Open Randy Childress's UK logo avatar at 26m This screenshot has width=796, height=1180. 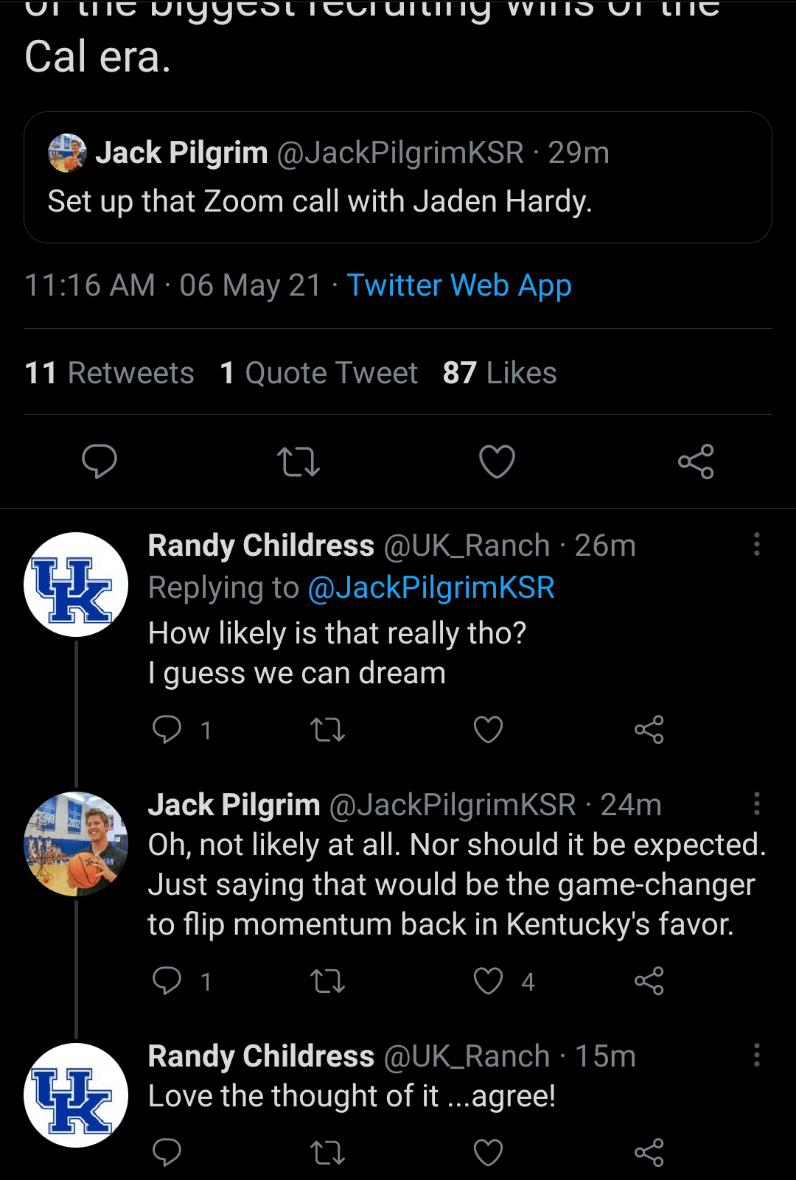click(x=76, y=585)
